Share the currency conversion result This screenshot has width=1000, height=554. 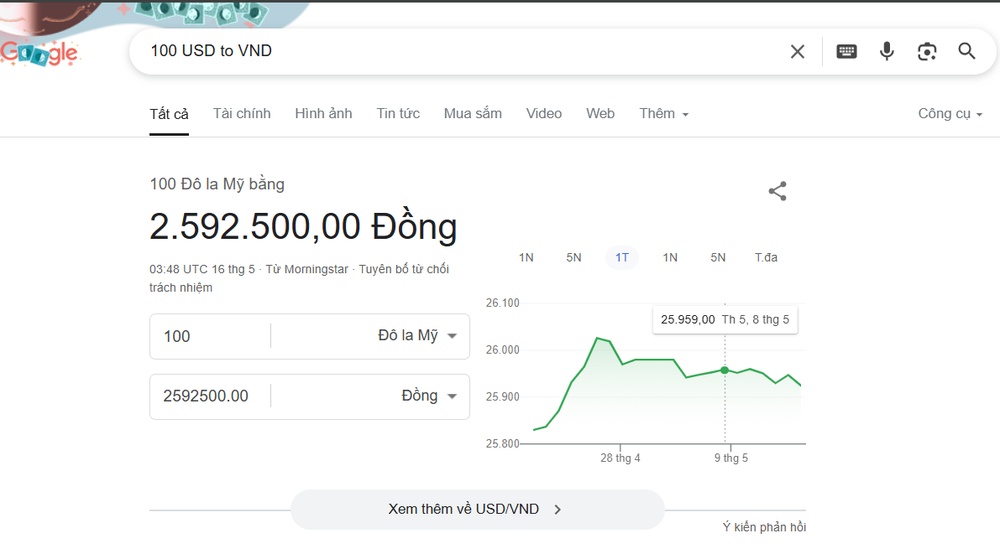777,191
